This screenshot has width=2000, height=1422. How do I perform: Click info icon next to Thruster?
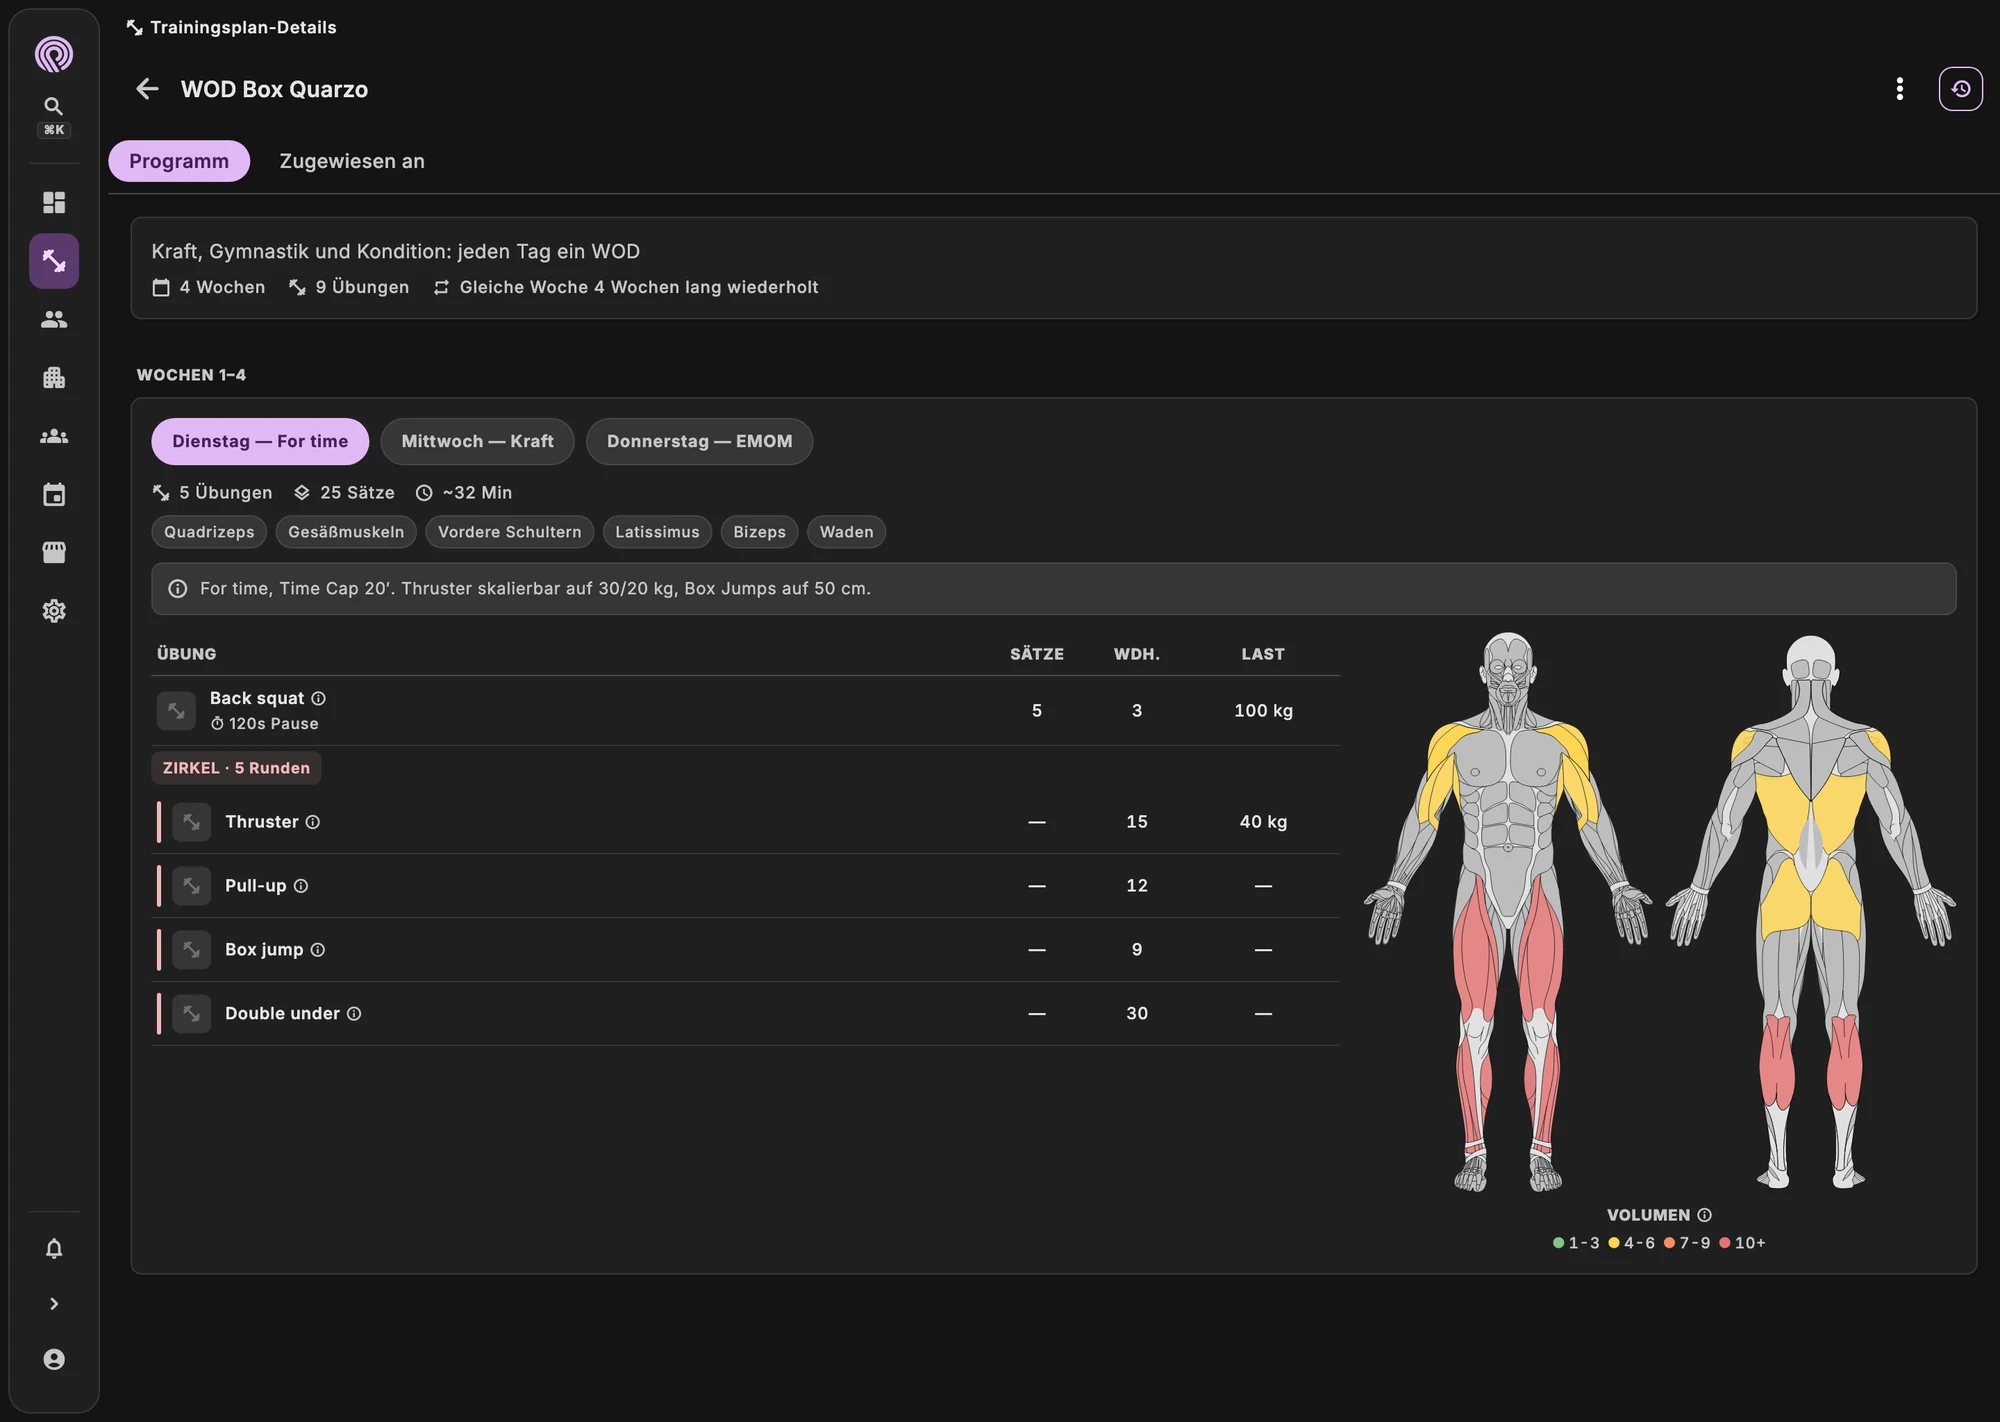312,822
